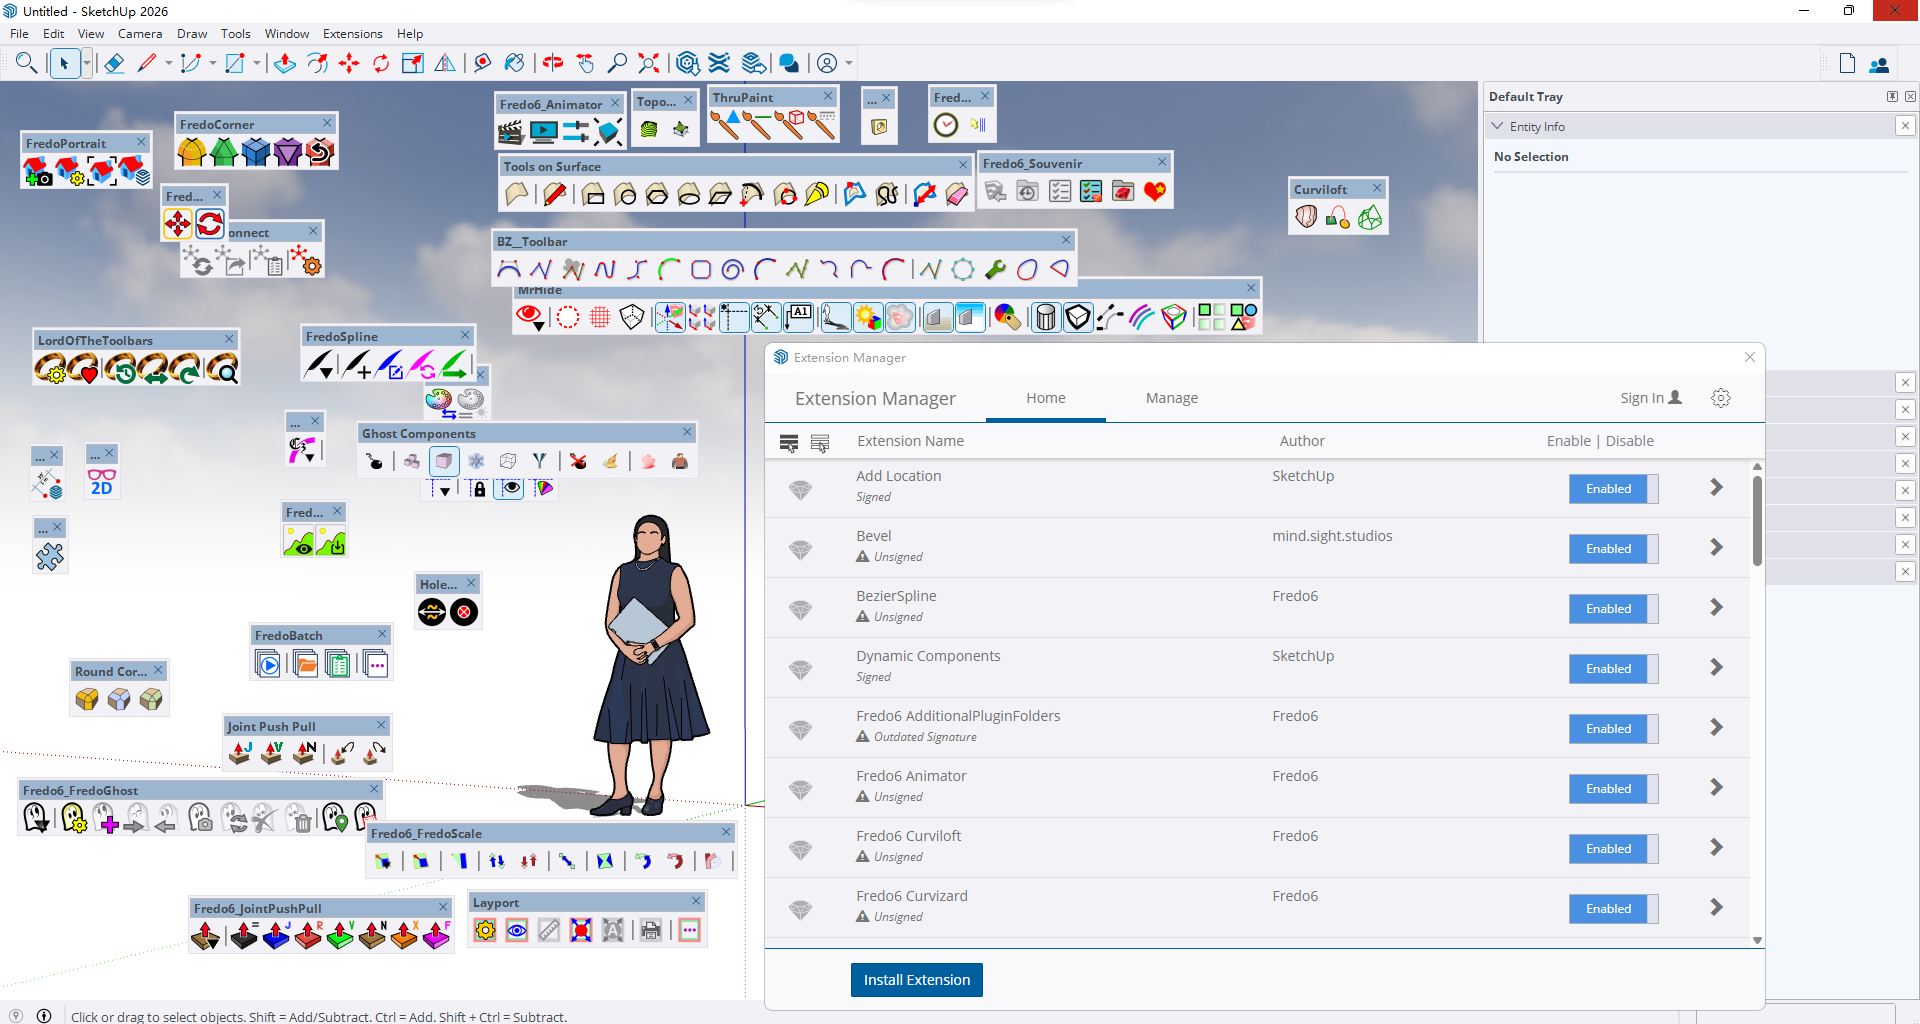Collapse the Entity Info panel

pyautogui.click(x=1497, y=127)
